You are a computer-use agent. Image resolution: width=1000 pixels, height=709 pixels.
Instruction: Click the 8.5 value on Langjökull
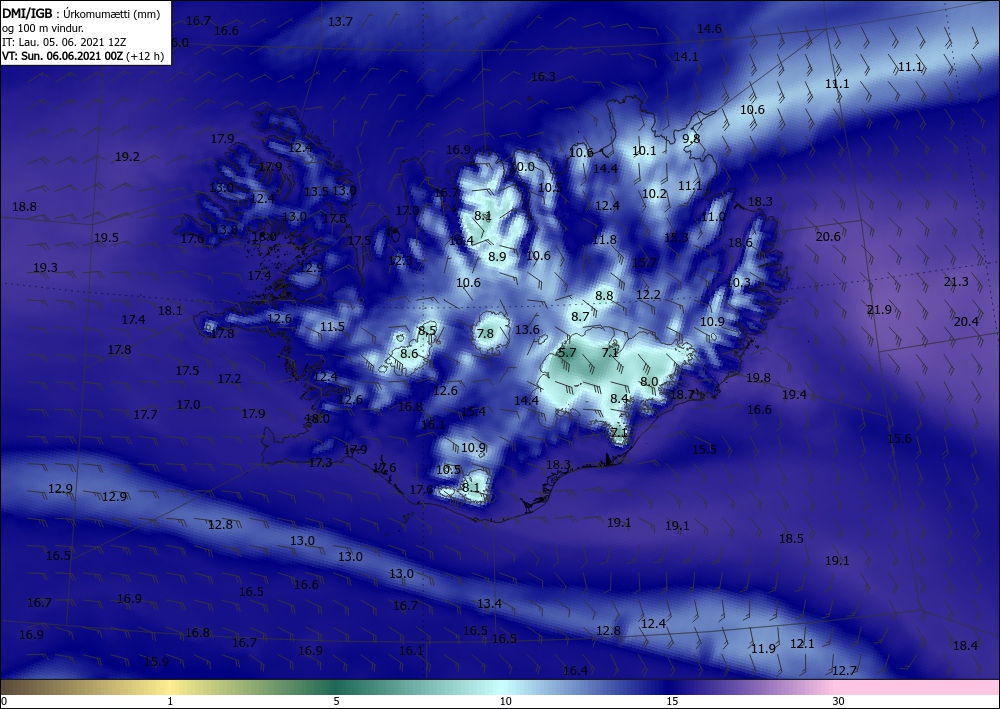pyautogui.click(x=427, y=330)
